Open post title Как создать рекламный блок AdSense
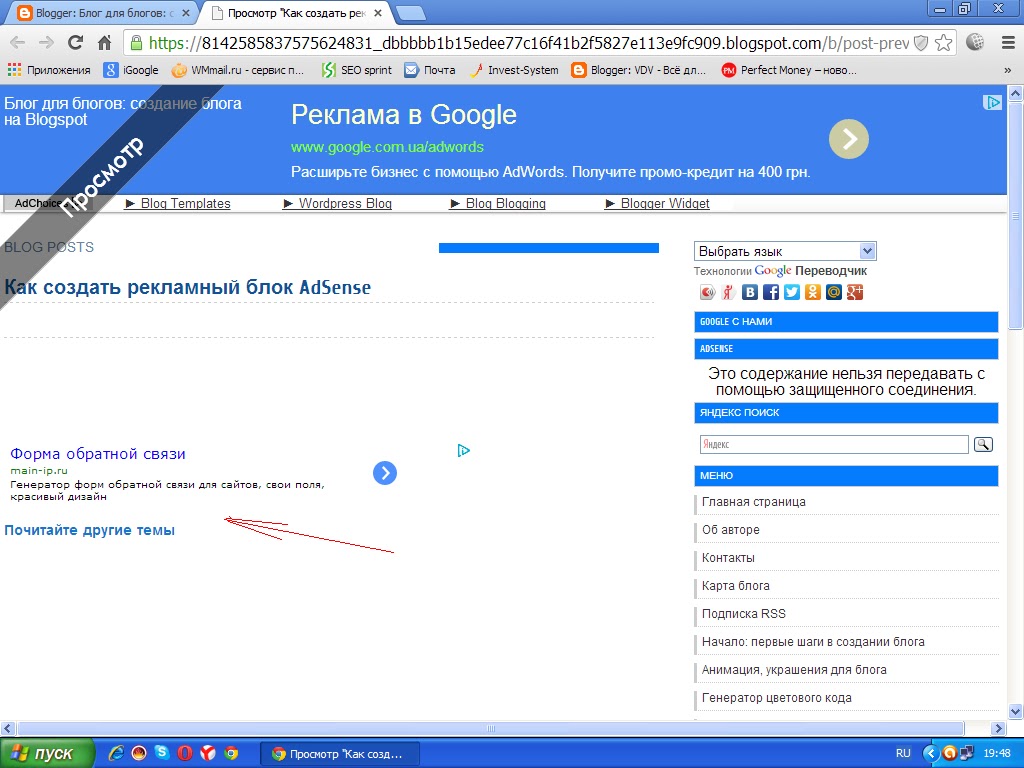The image size is (1024, 768). point(187,287)
